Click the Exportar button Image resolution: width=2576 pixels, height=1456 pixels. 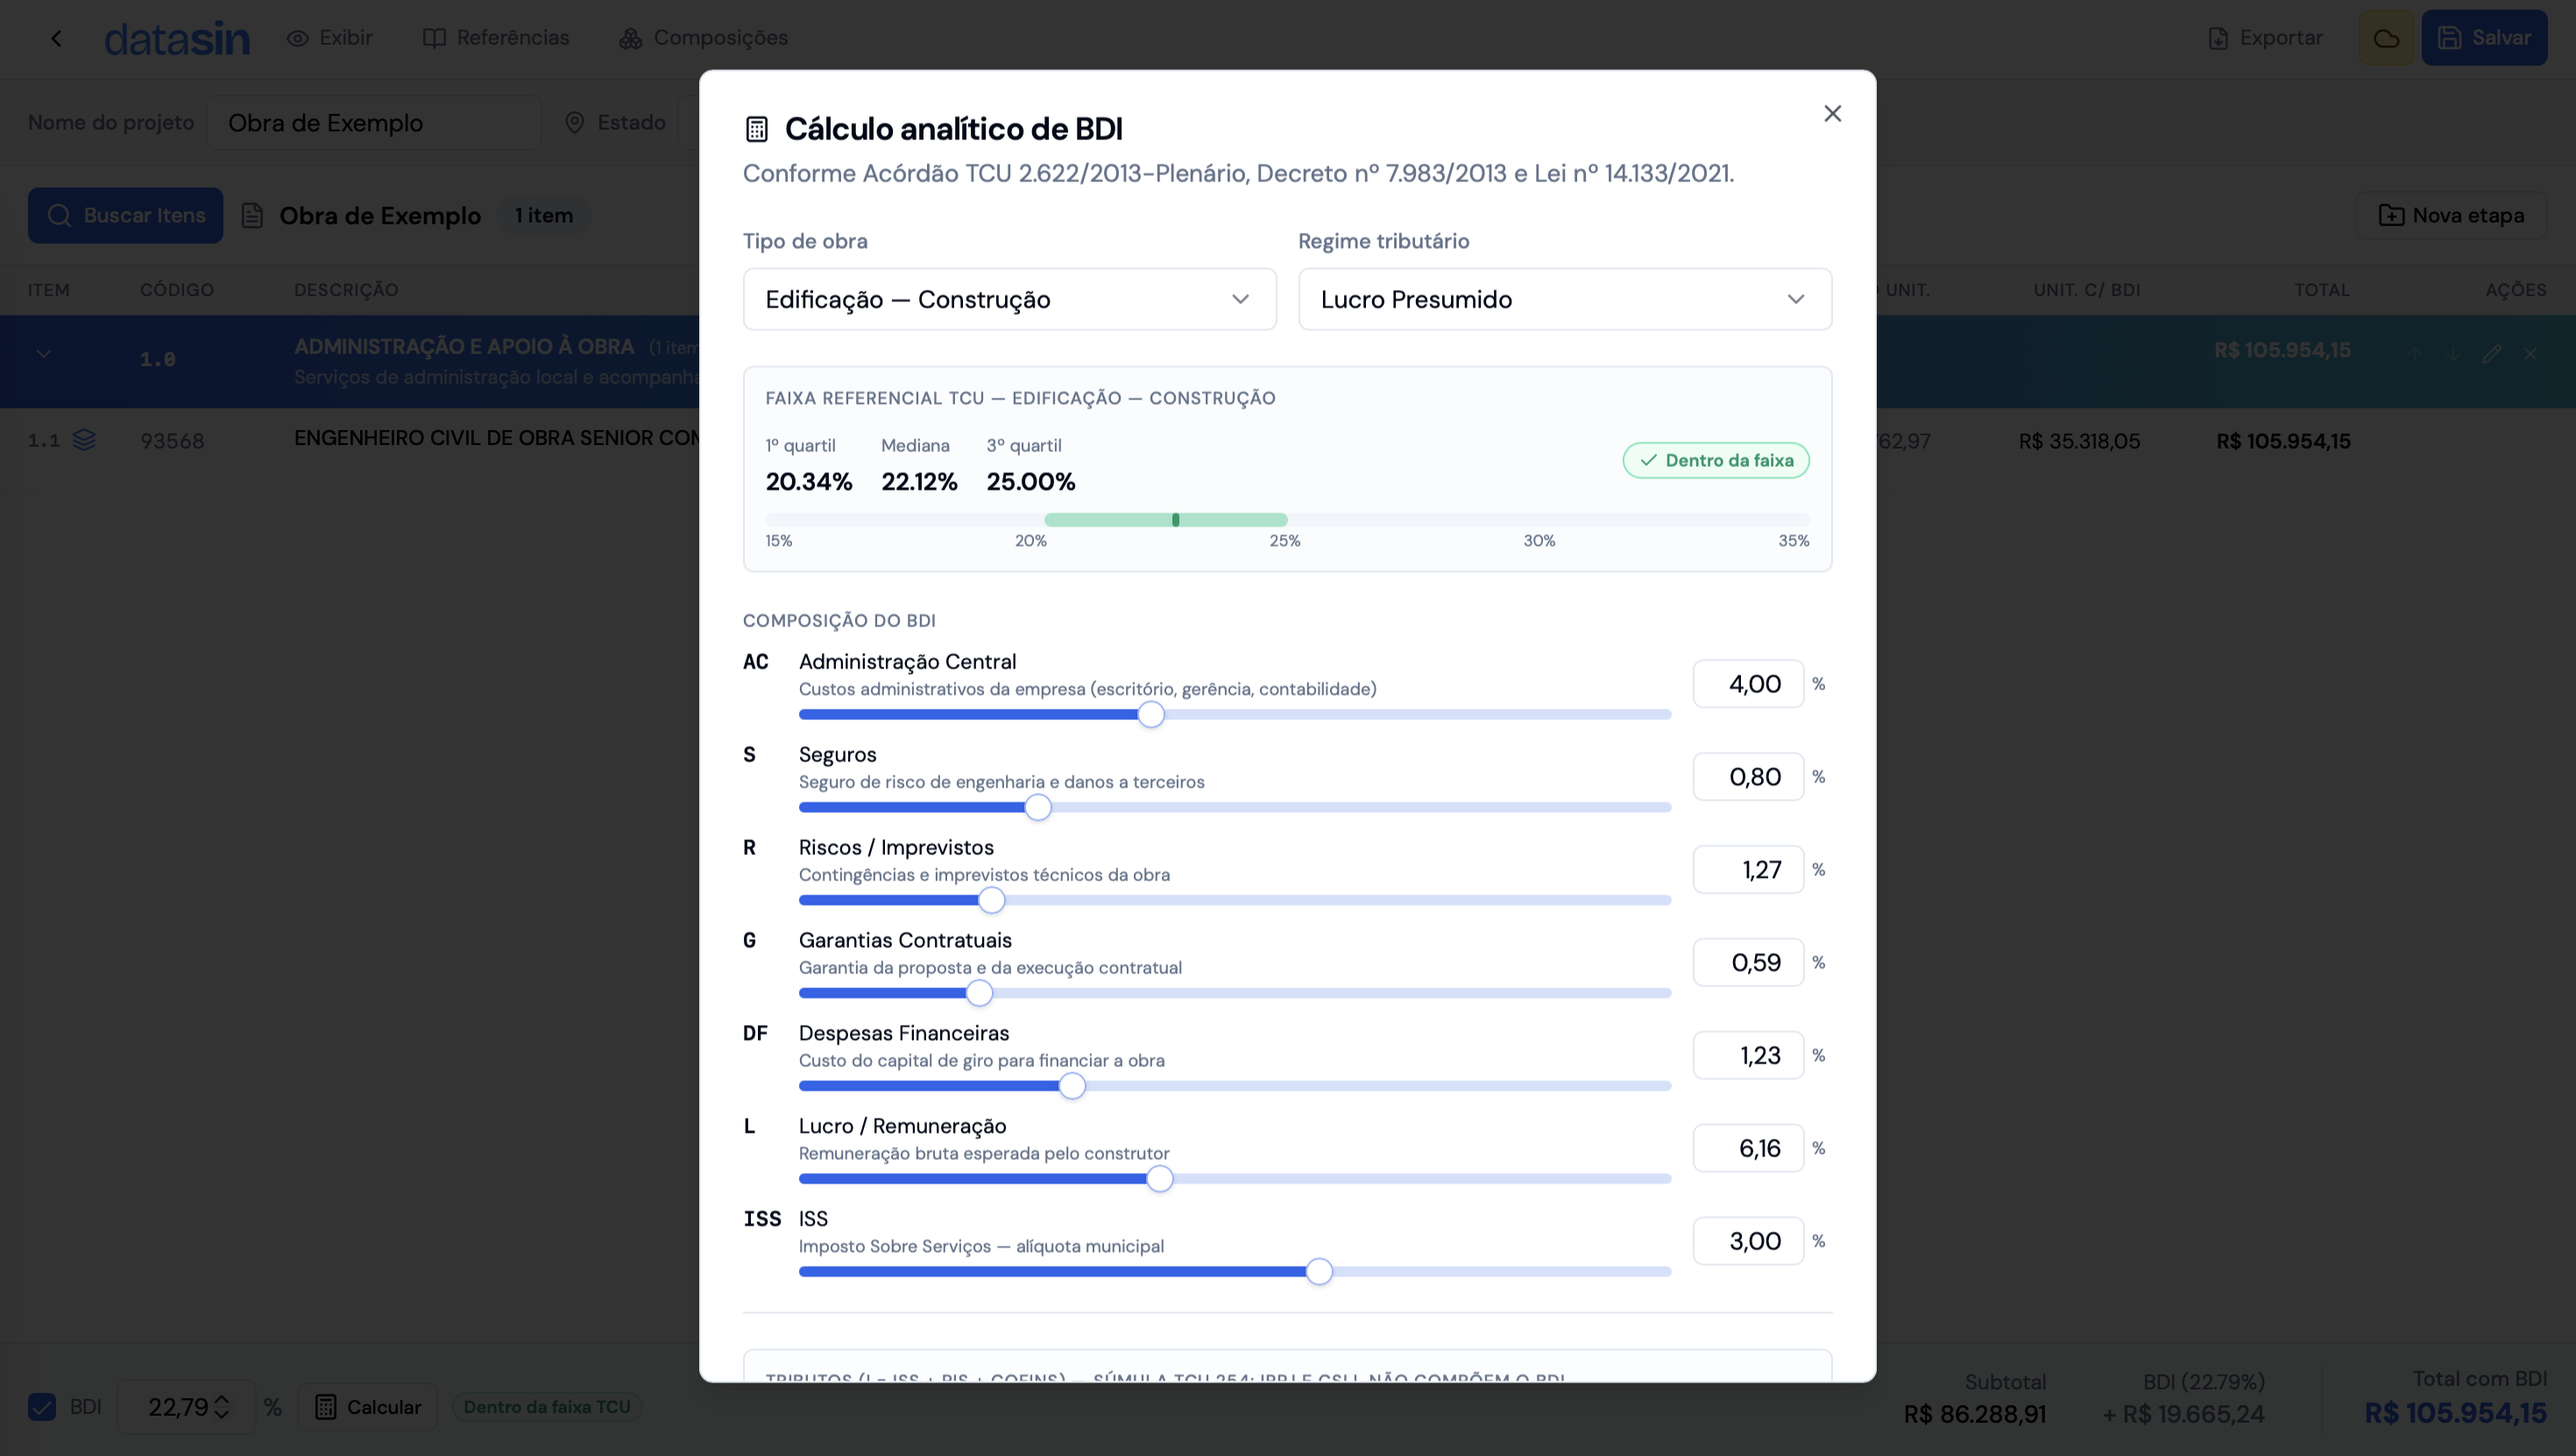coord(2265,38)
